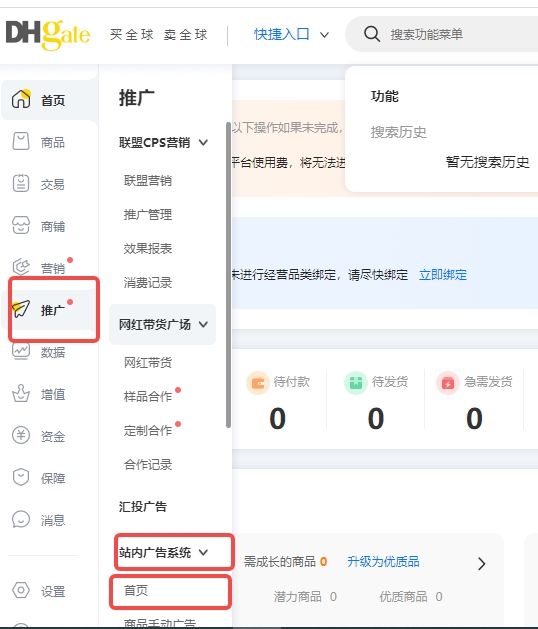
Task: Click 暂无搜索历史 text
Action: coord(487,162)
